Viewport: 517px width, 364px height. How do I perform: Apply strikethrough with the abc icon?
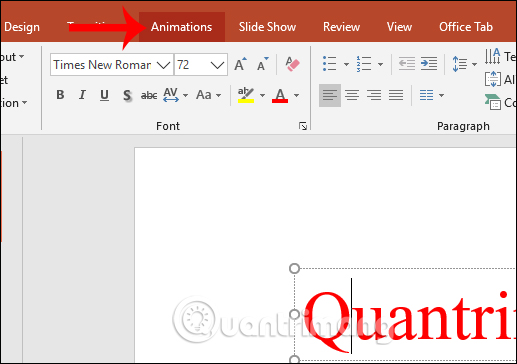[x=149, y=96]
